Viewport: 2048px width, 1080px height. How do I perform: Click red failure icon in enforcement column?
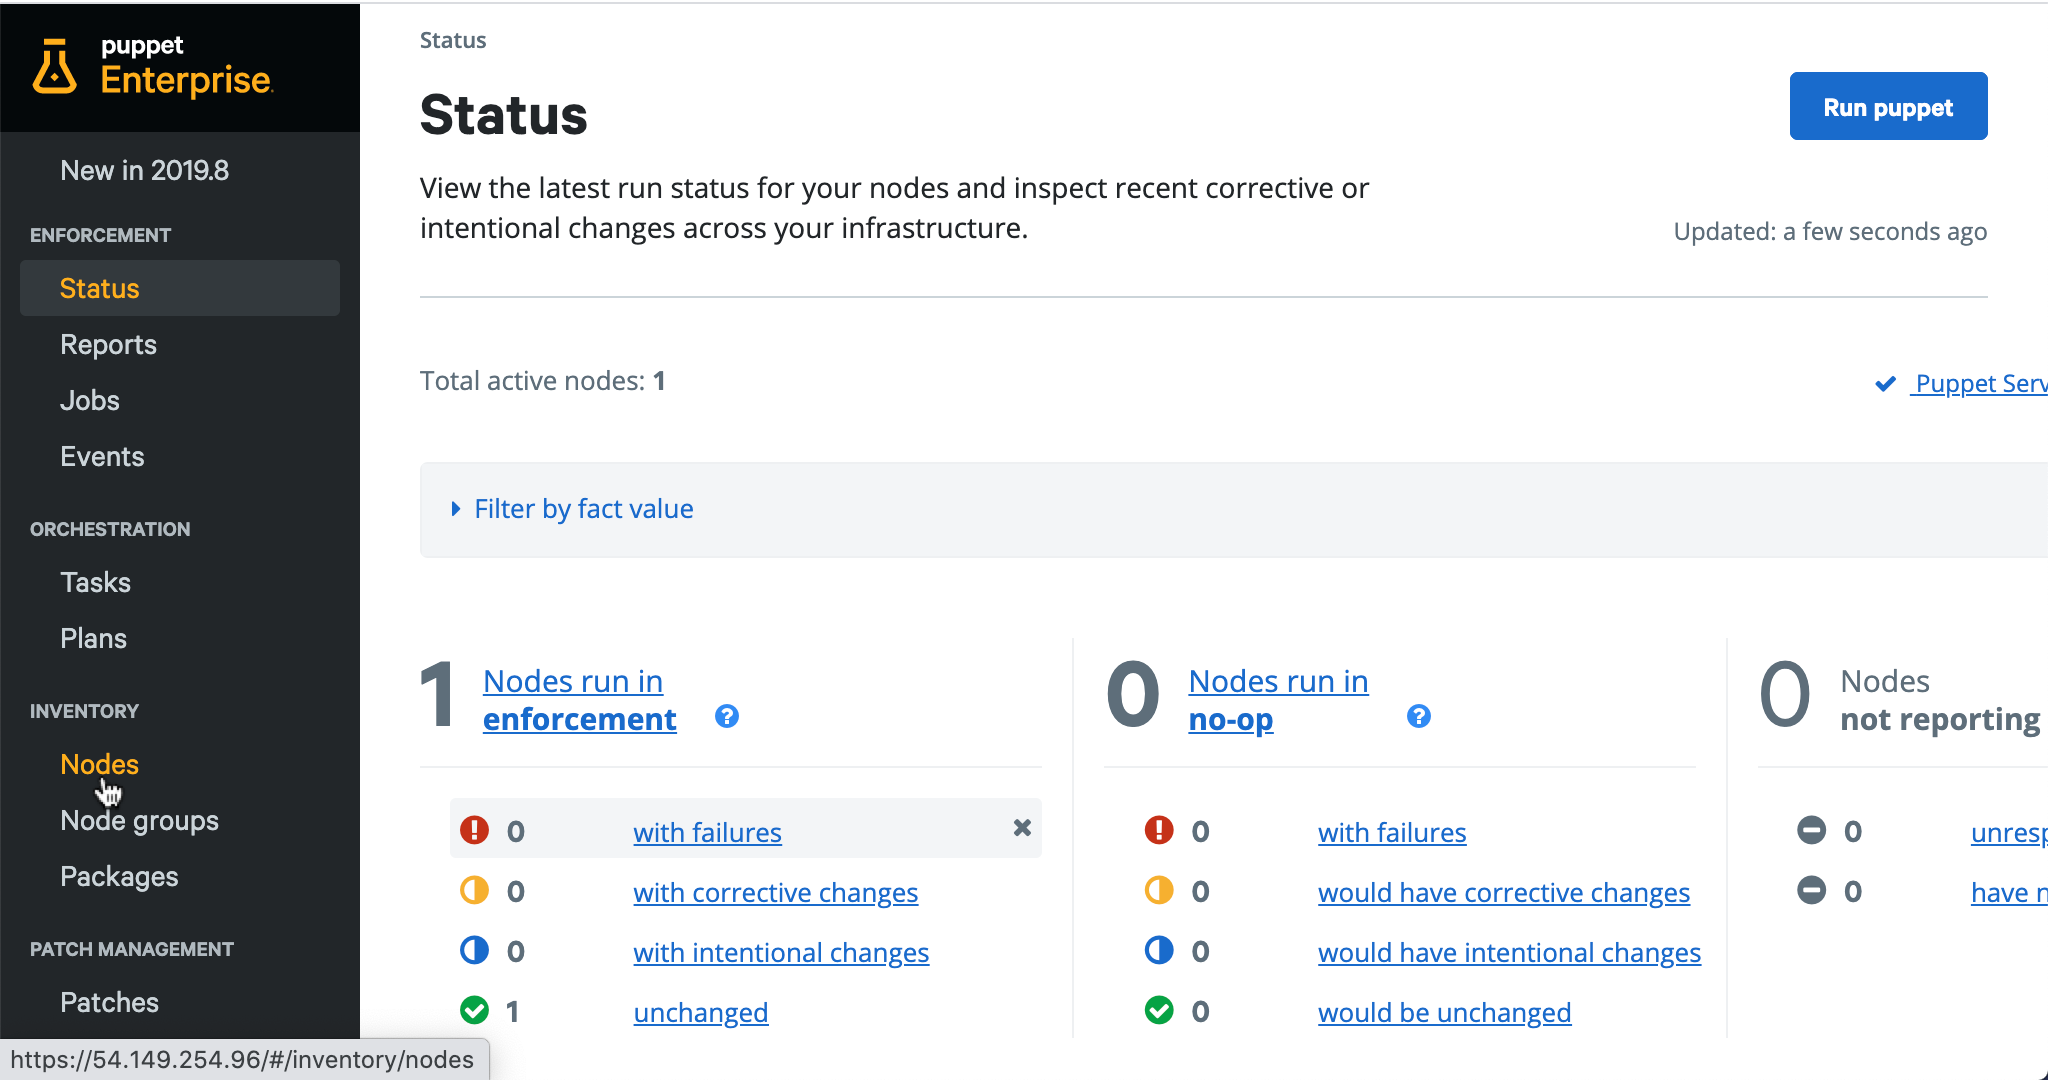474,830
